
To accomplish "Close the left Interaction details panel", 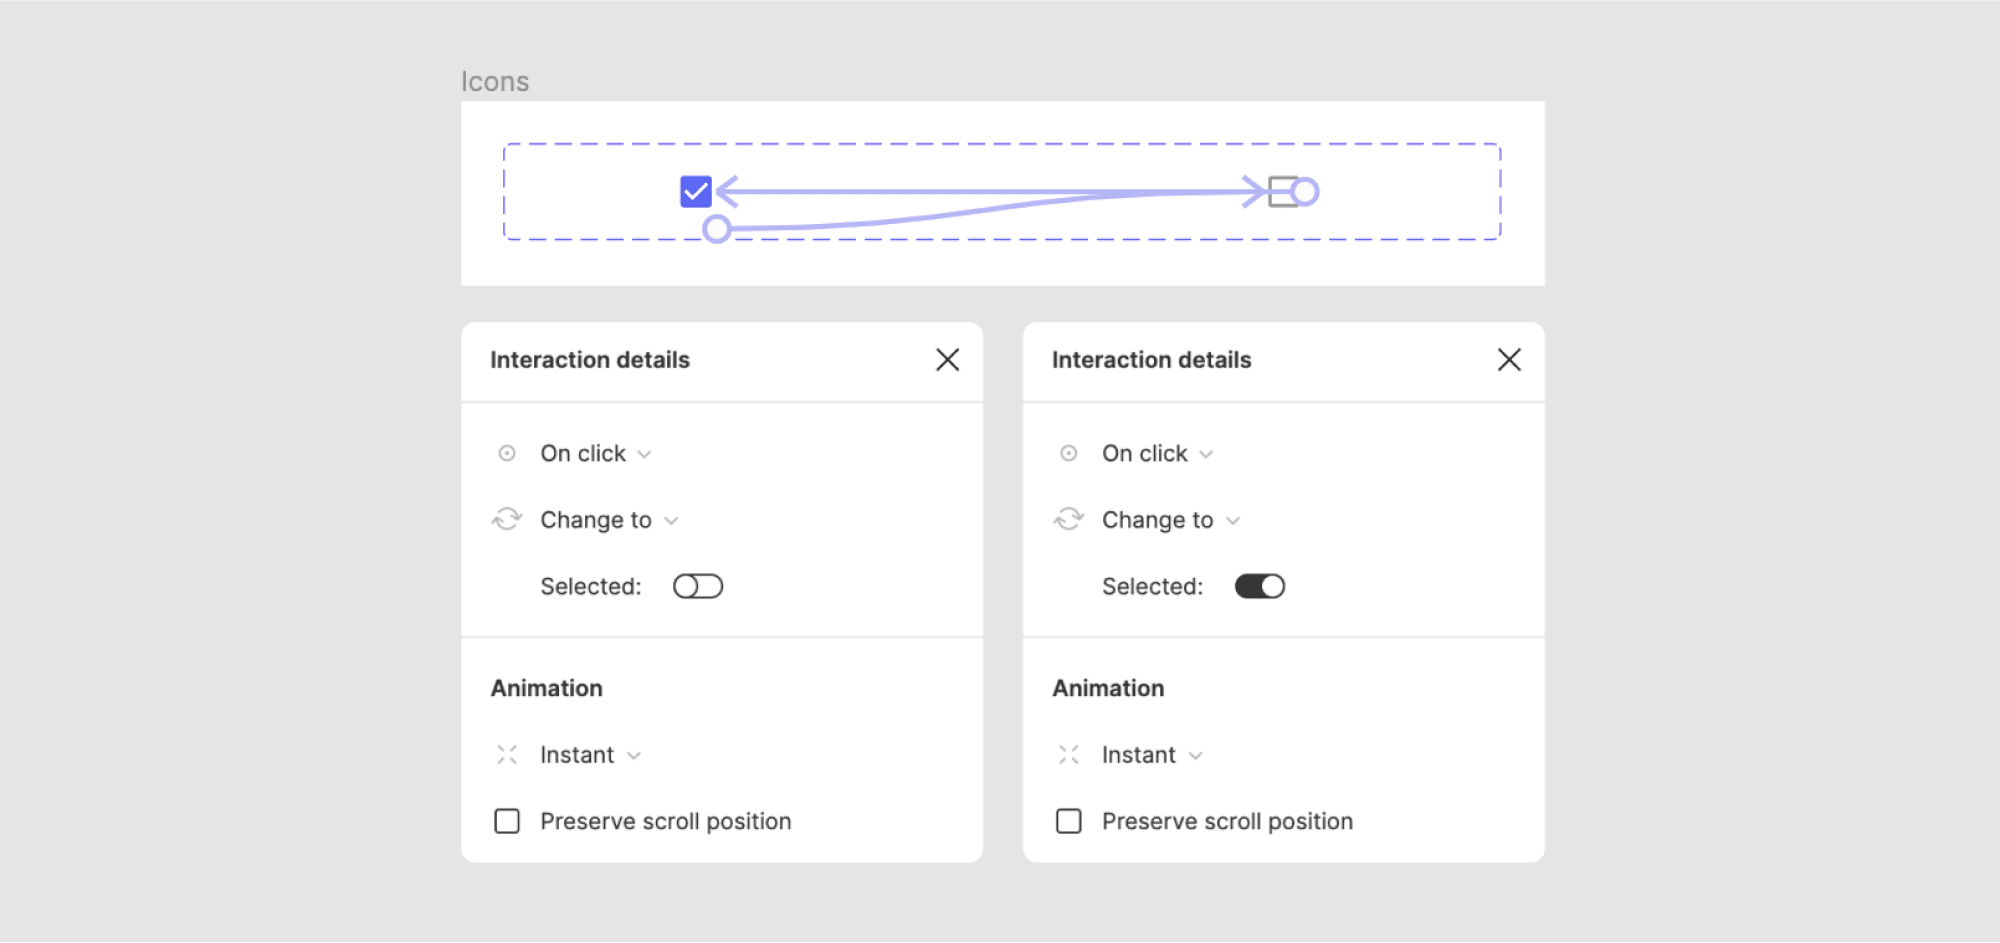I will 947,360.
